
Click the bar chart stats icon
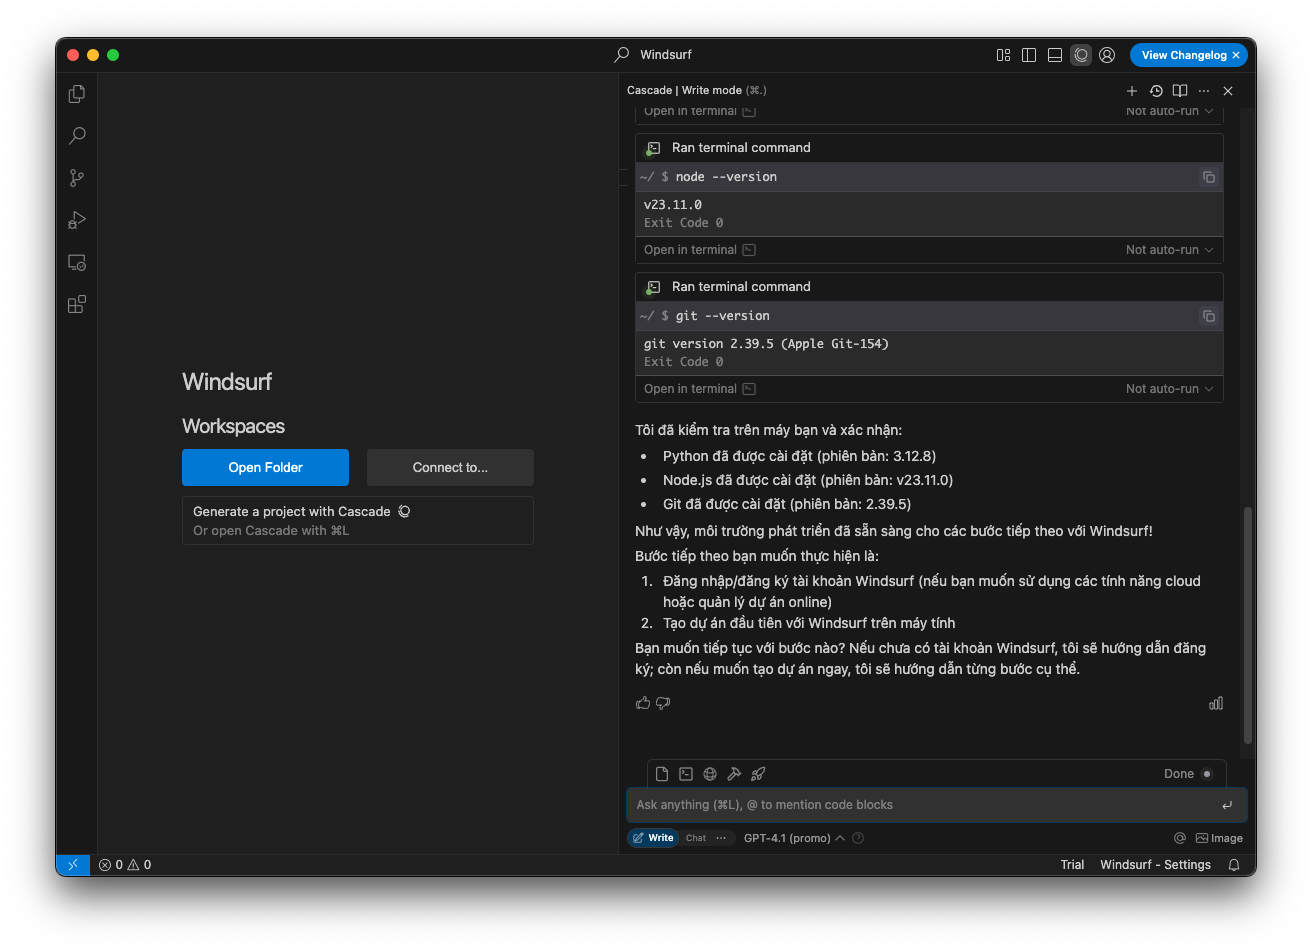tap(1216, 703)
